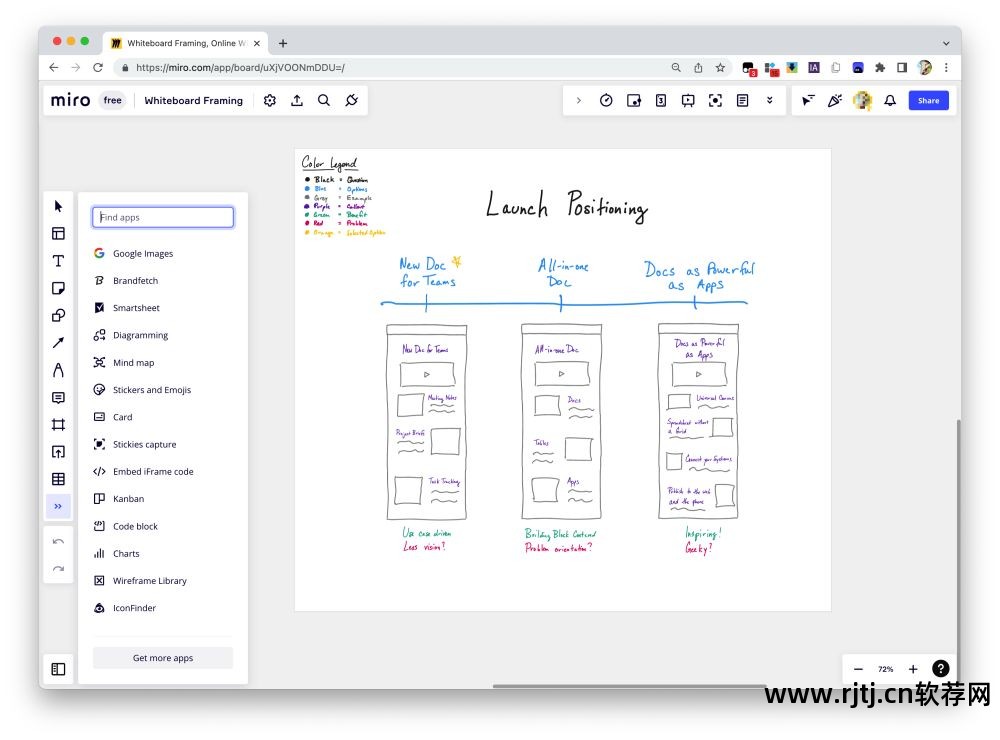Image resolution: width=1000 pixels, height=740 pixels.
Task: Select the Sticky note tool
Action: [58, 288]
